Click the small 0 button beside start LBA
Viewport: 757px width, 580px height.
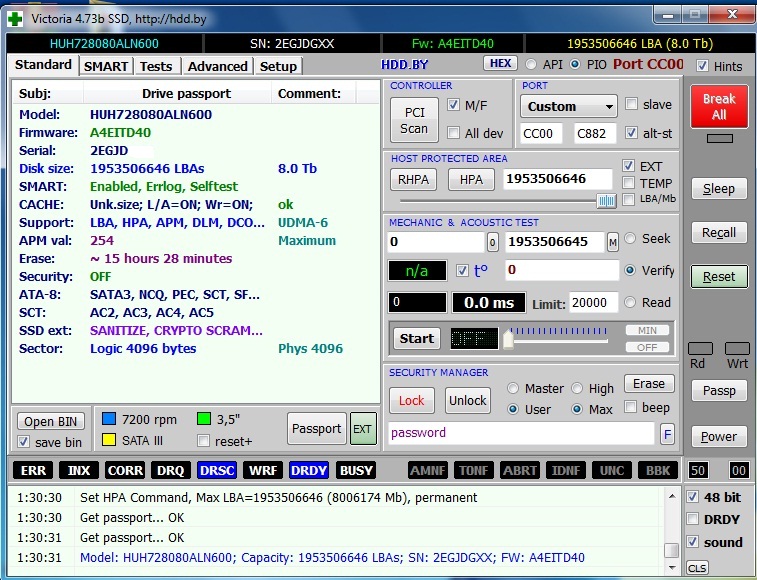click(x=492, y=242)
